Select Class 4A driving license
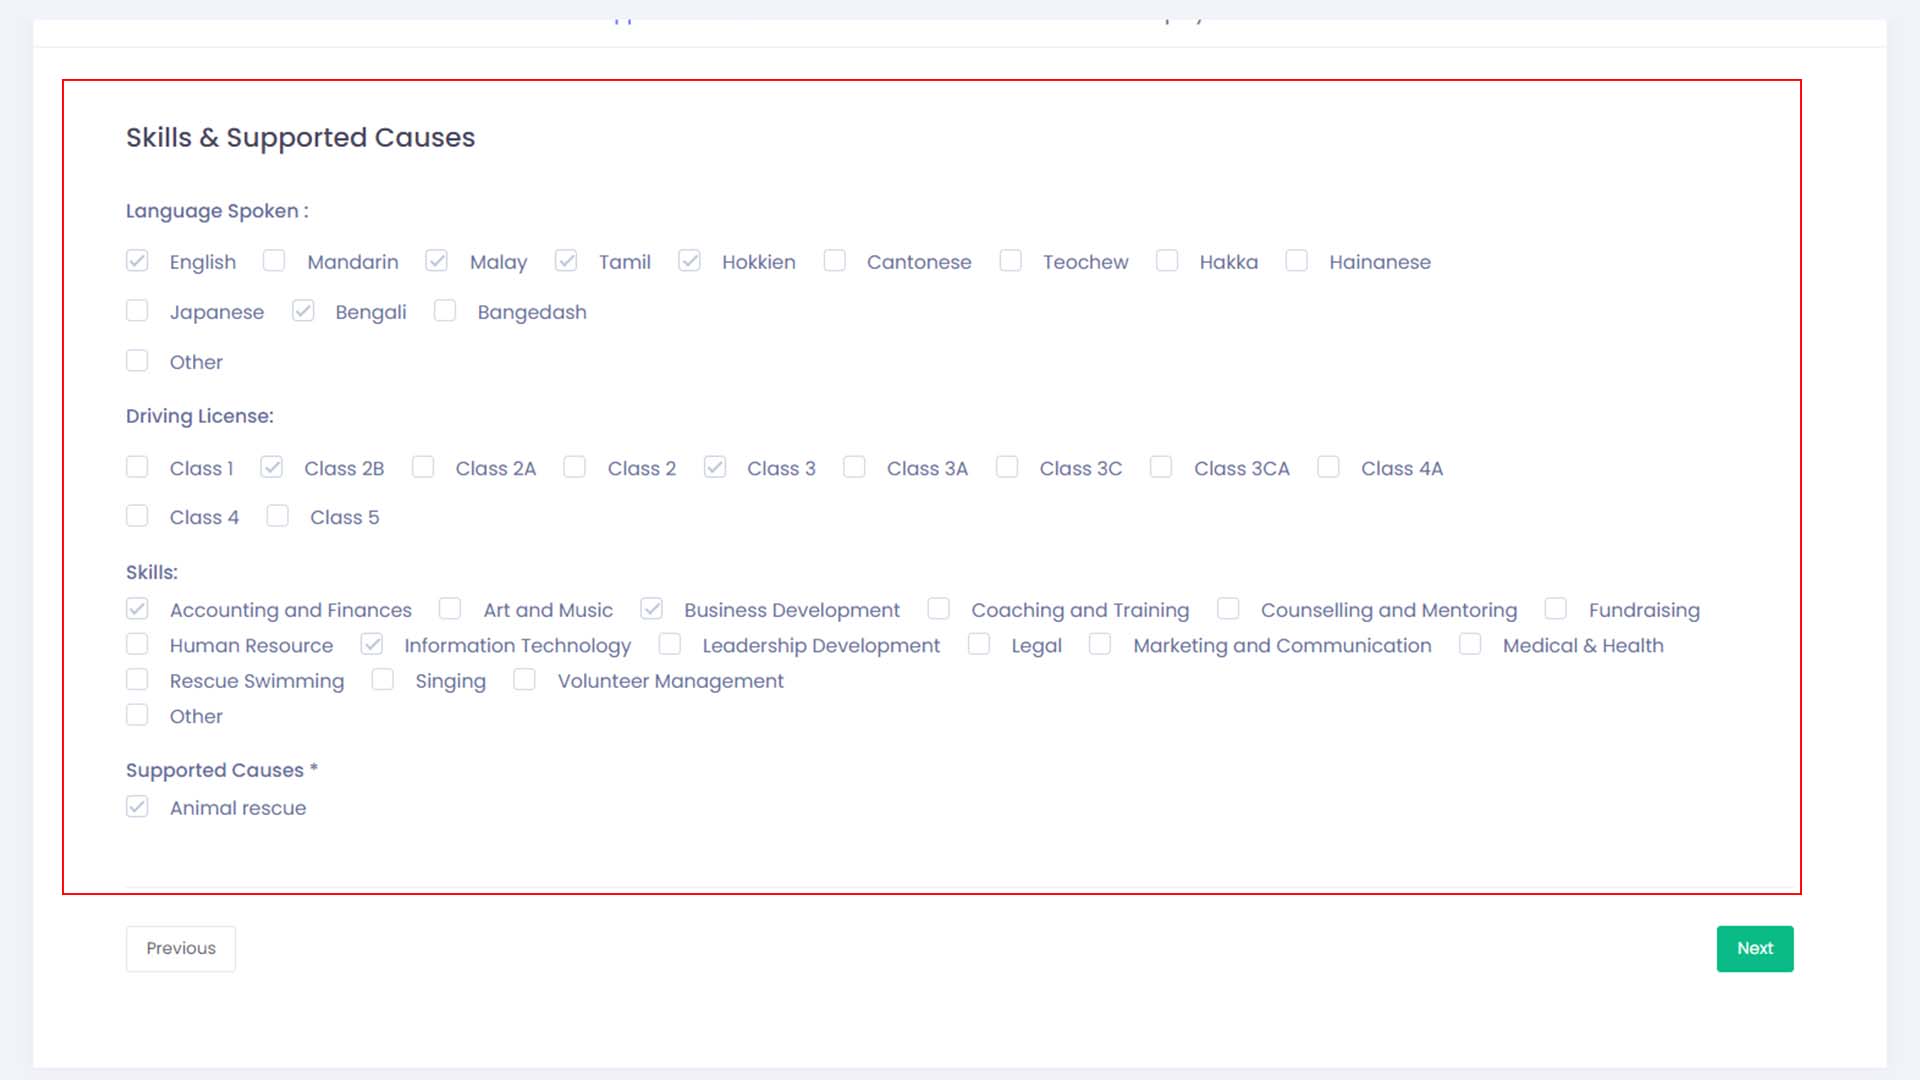 [x=1328, y=467]
